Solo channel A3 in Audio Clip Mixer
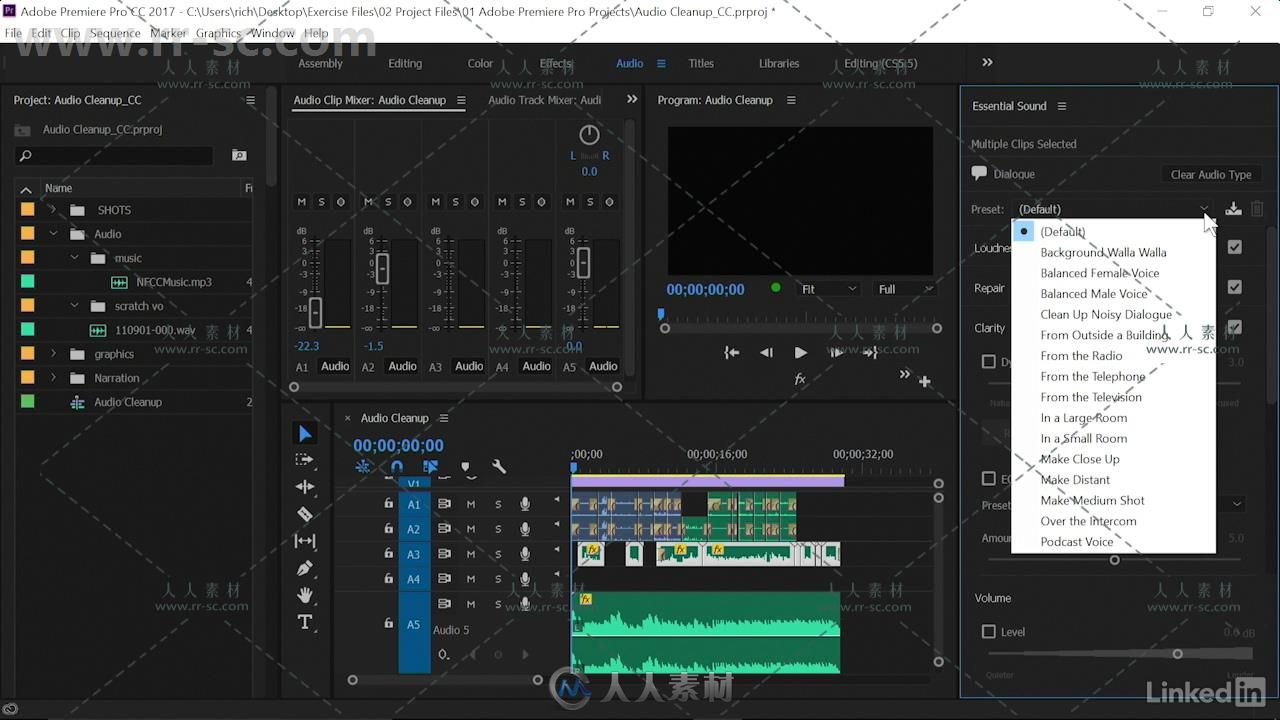Viewport: 1280px width, 720px height. (455, 202)
